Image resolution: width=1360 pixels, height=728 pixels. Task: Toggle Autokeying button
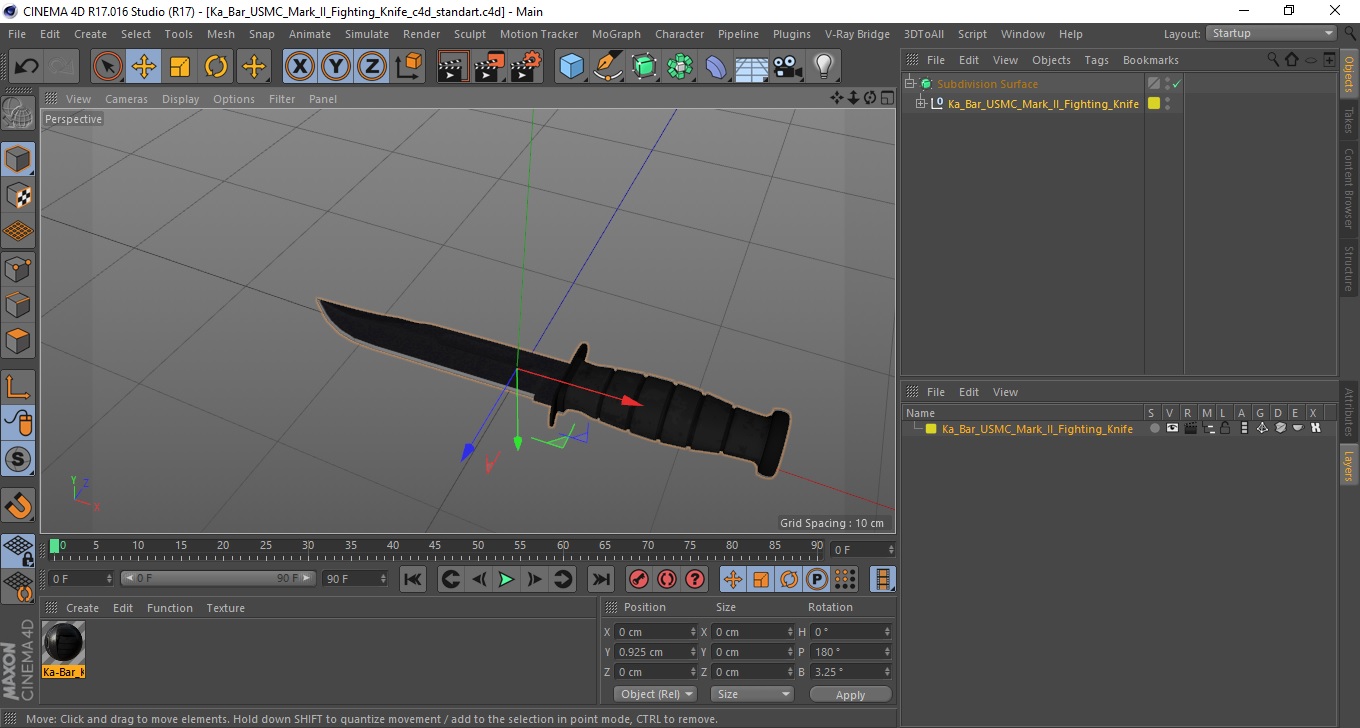click(666, 579)
